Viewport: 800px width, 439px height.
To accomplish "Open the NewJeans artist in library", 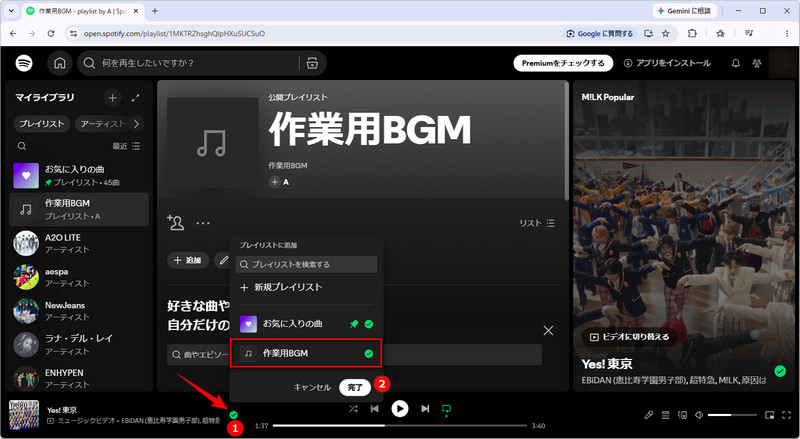I will click(x=79, y=311).
